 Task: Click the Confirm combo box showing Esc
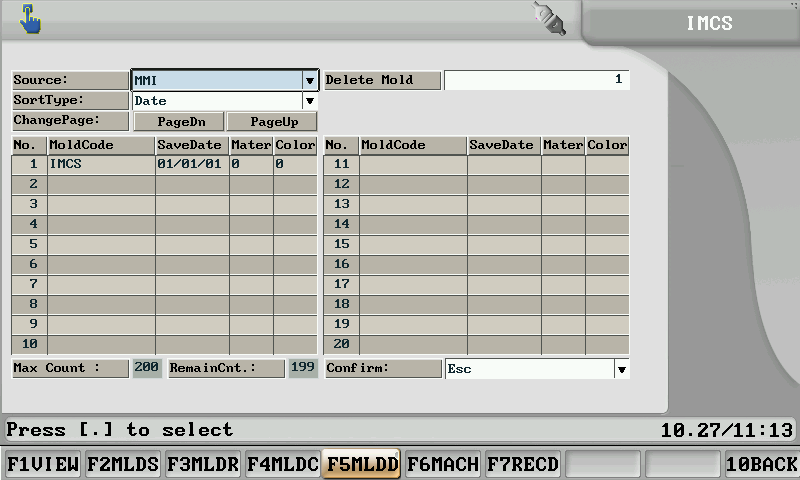coord(537,369)
